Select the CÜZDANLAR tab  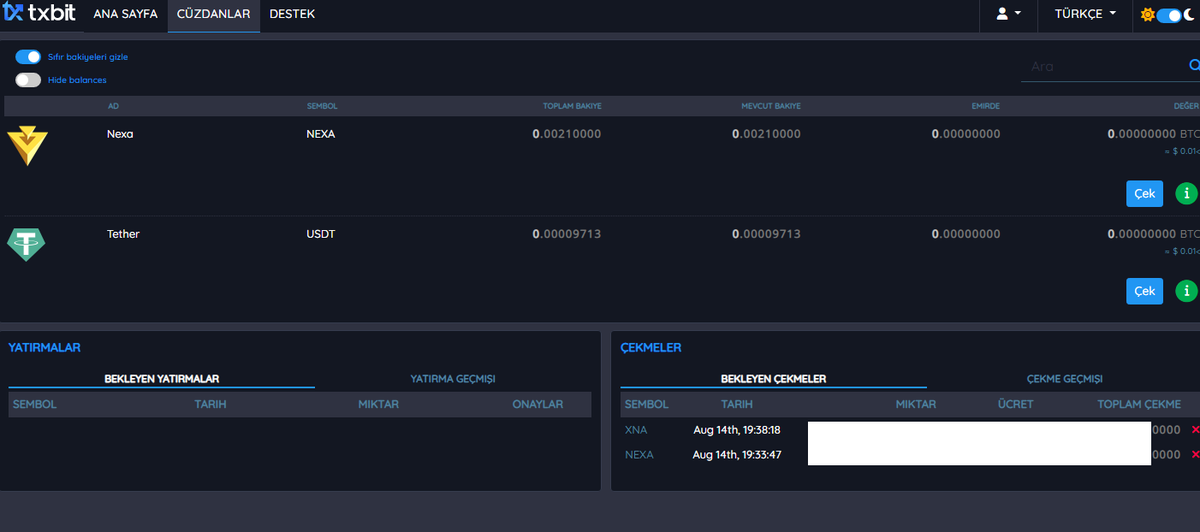(x=214, y=15)
